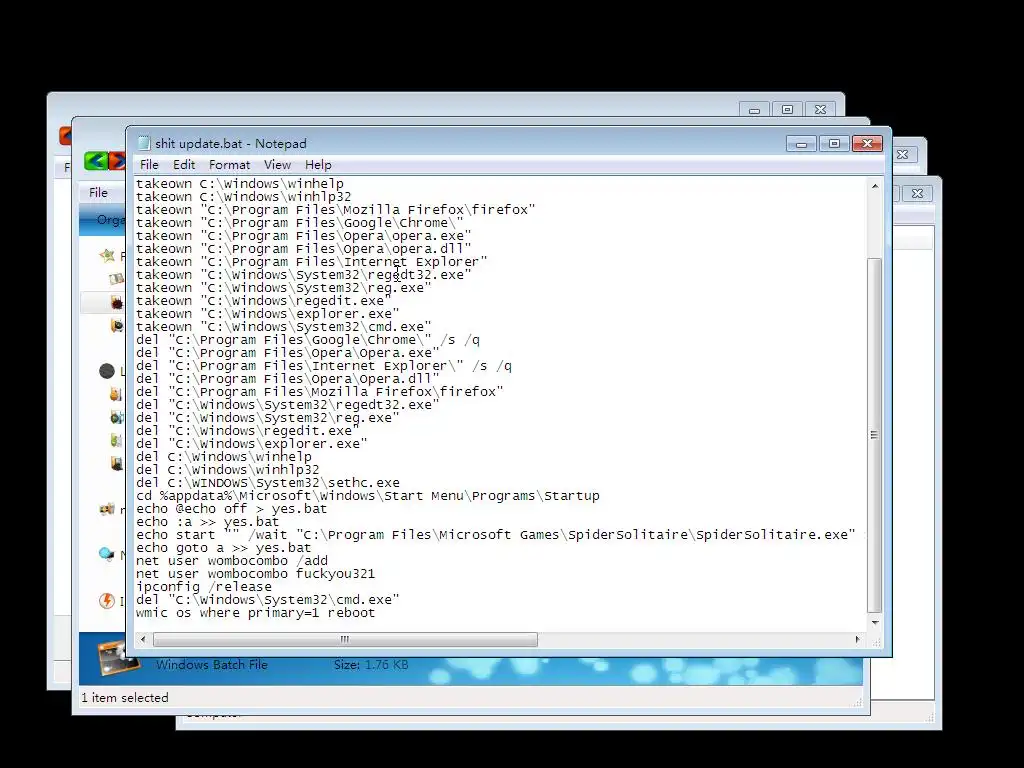Select the dark round icon in Explorer sidebar
This screenshot has width=1024, height=768.
107,371
